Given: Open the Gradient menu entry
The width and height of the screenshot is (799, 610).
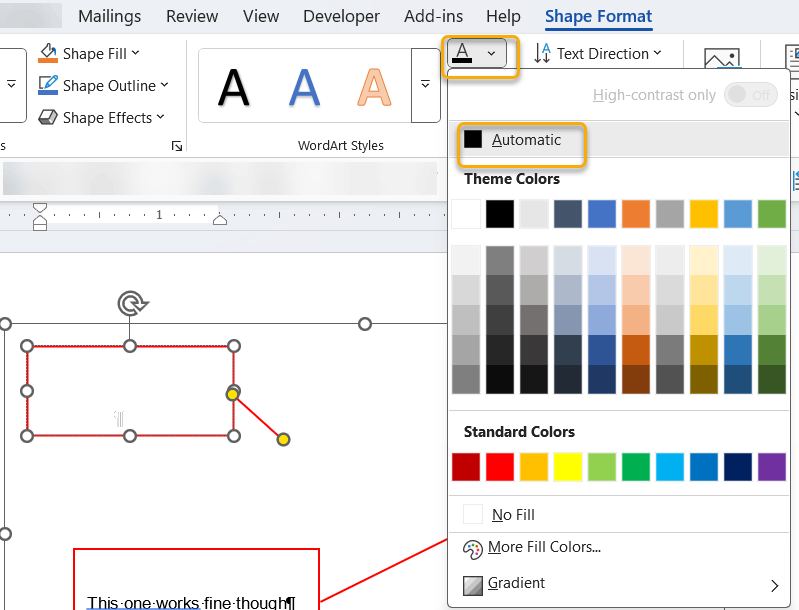Looking at the screenshot, I should tap(619, 584).
